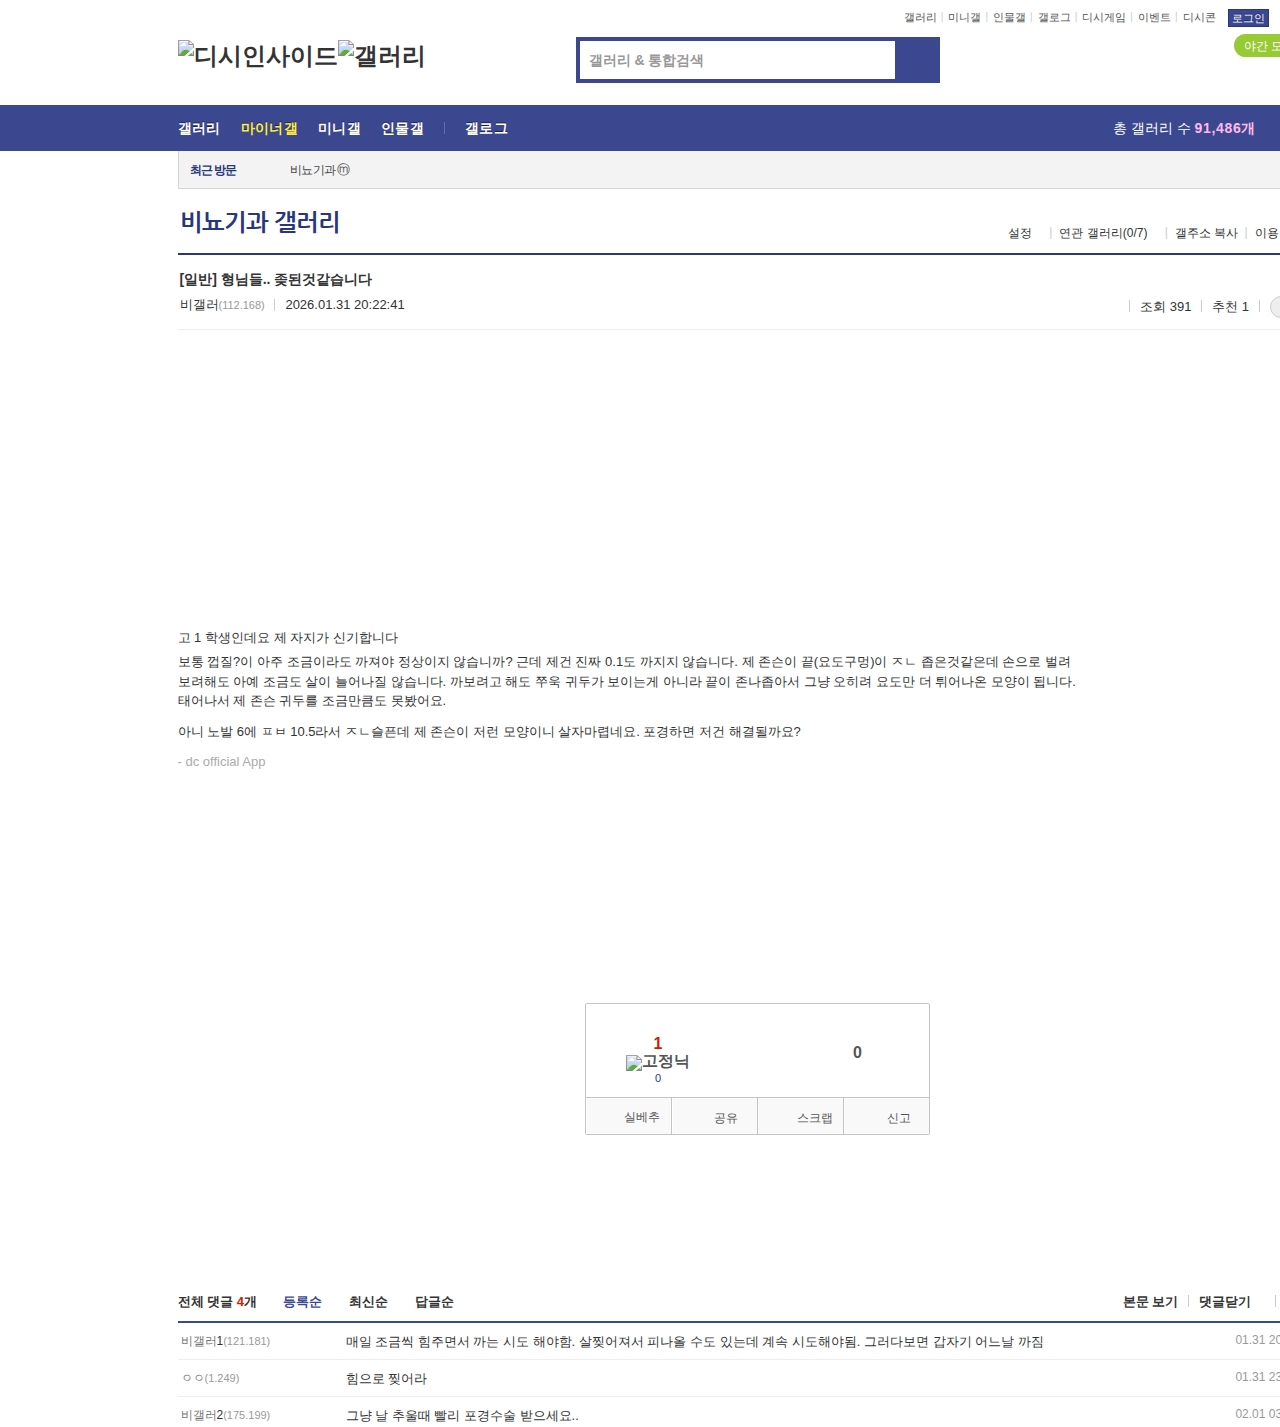Click comment 그냥 날 추울때 빨리 포경수술 받으세요
1280x1427 pixels.
462,1416
